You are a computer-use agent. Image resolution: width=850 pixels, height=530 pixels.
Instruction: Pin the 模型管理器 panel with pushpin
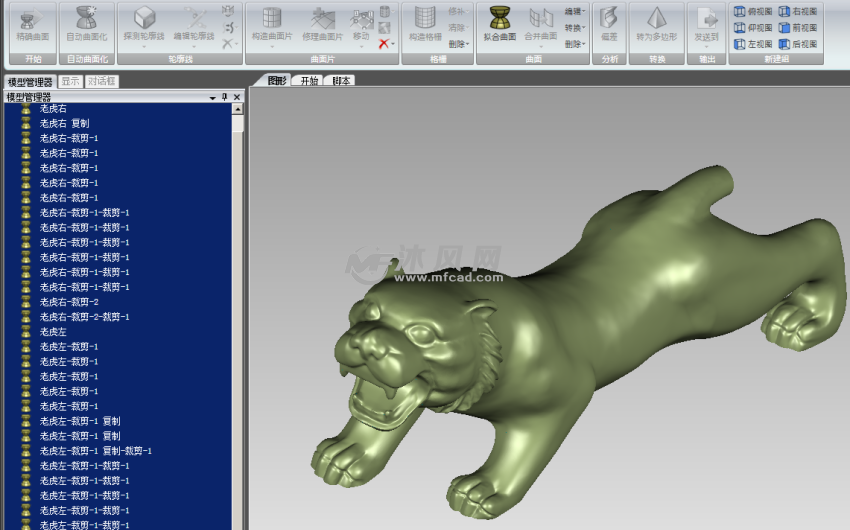[225, 97]
